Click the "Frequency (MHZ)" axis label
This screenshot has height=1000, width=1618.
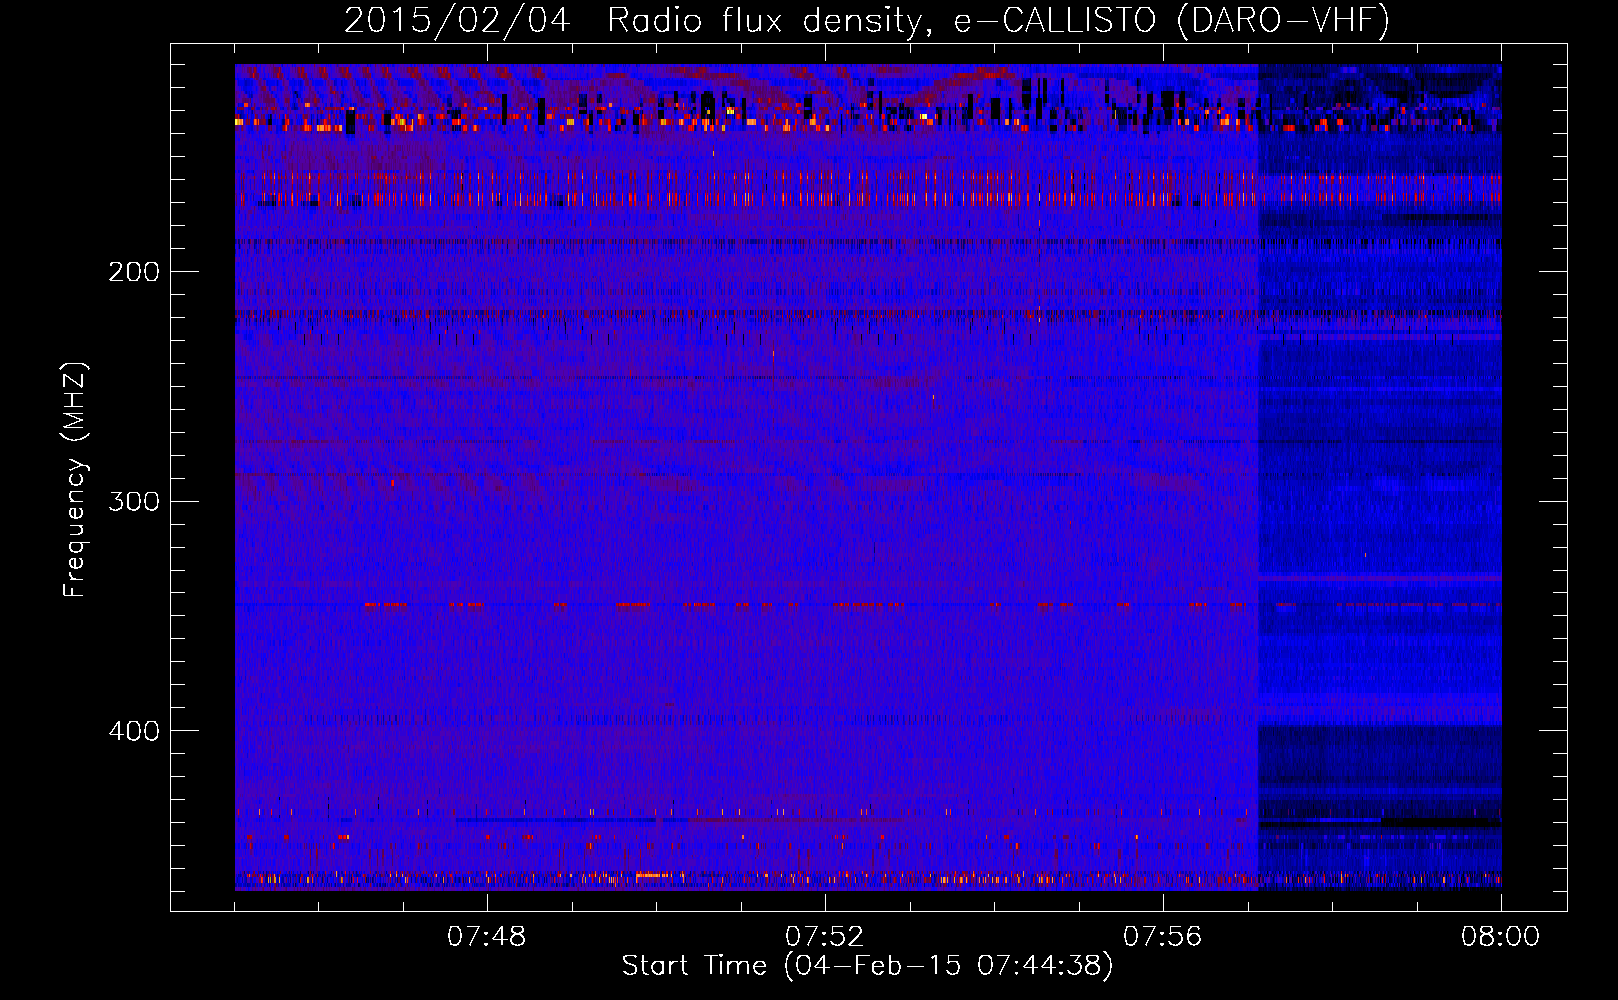coord(75,479)
